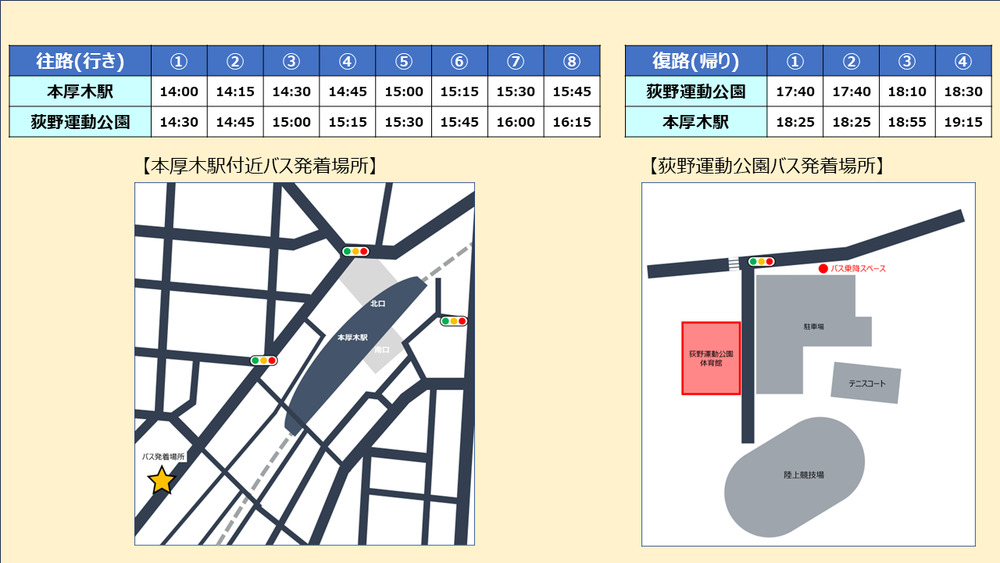Viewport: 1000px width, 563px height.
Task: Select column ⑧ header in outbound table
Action: click(x=572, y=61)
